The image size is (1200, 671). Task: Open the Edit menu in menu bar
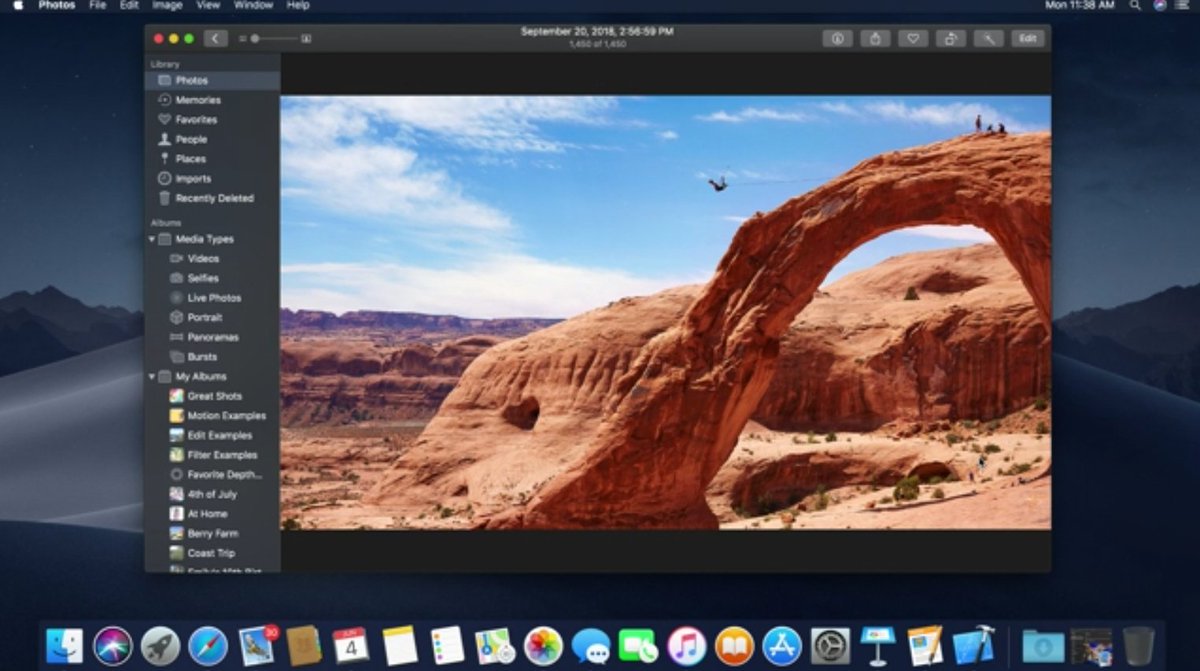(129, 6)
